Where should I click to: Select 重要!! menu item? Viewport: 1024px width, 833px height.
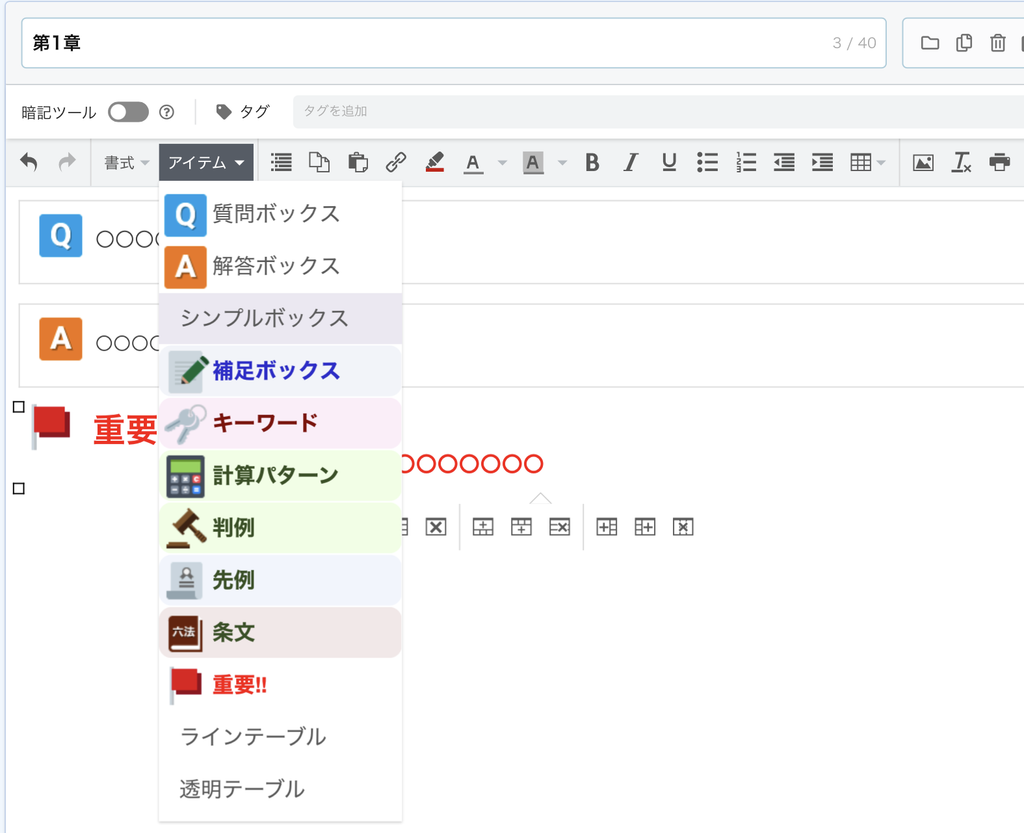coord(280,684)
